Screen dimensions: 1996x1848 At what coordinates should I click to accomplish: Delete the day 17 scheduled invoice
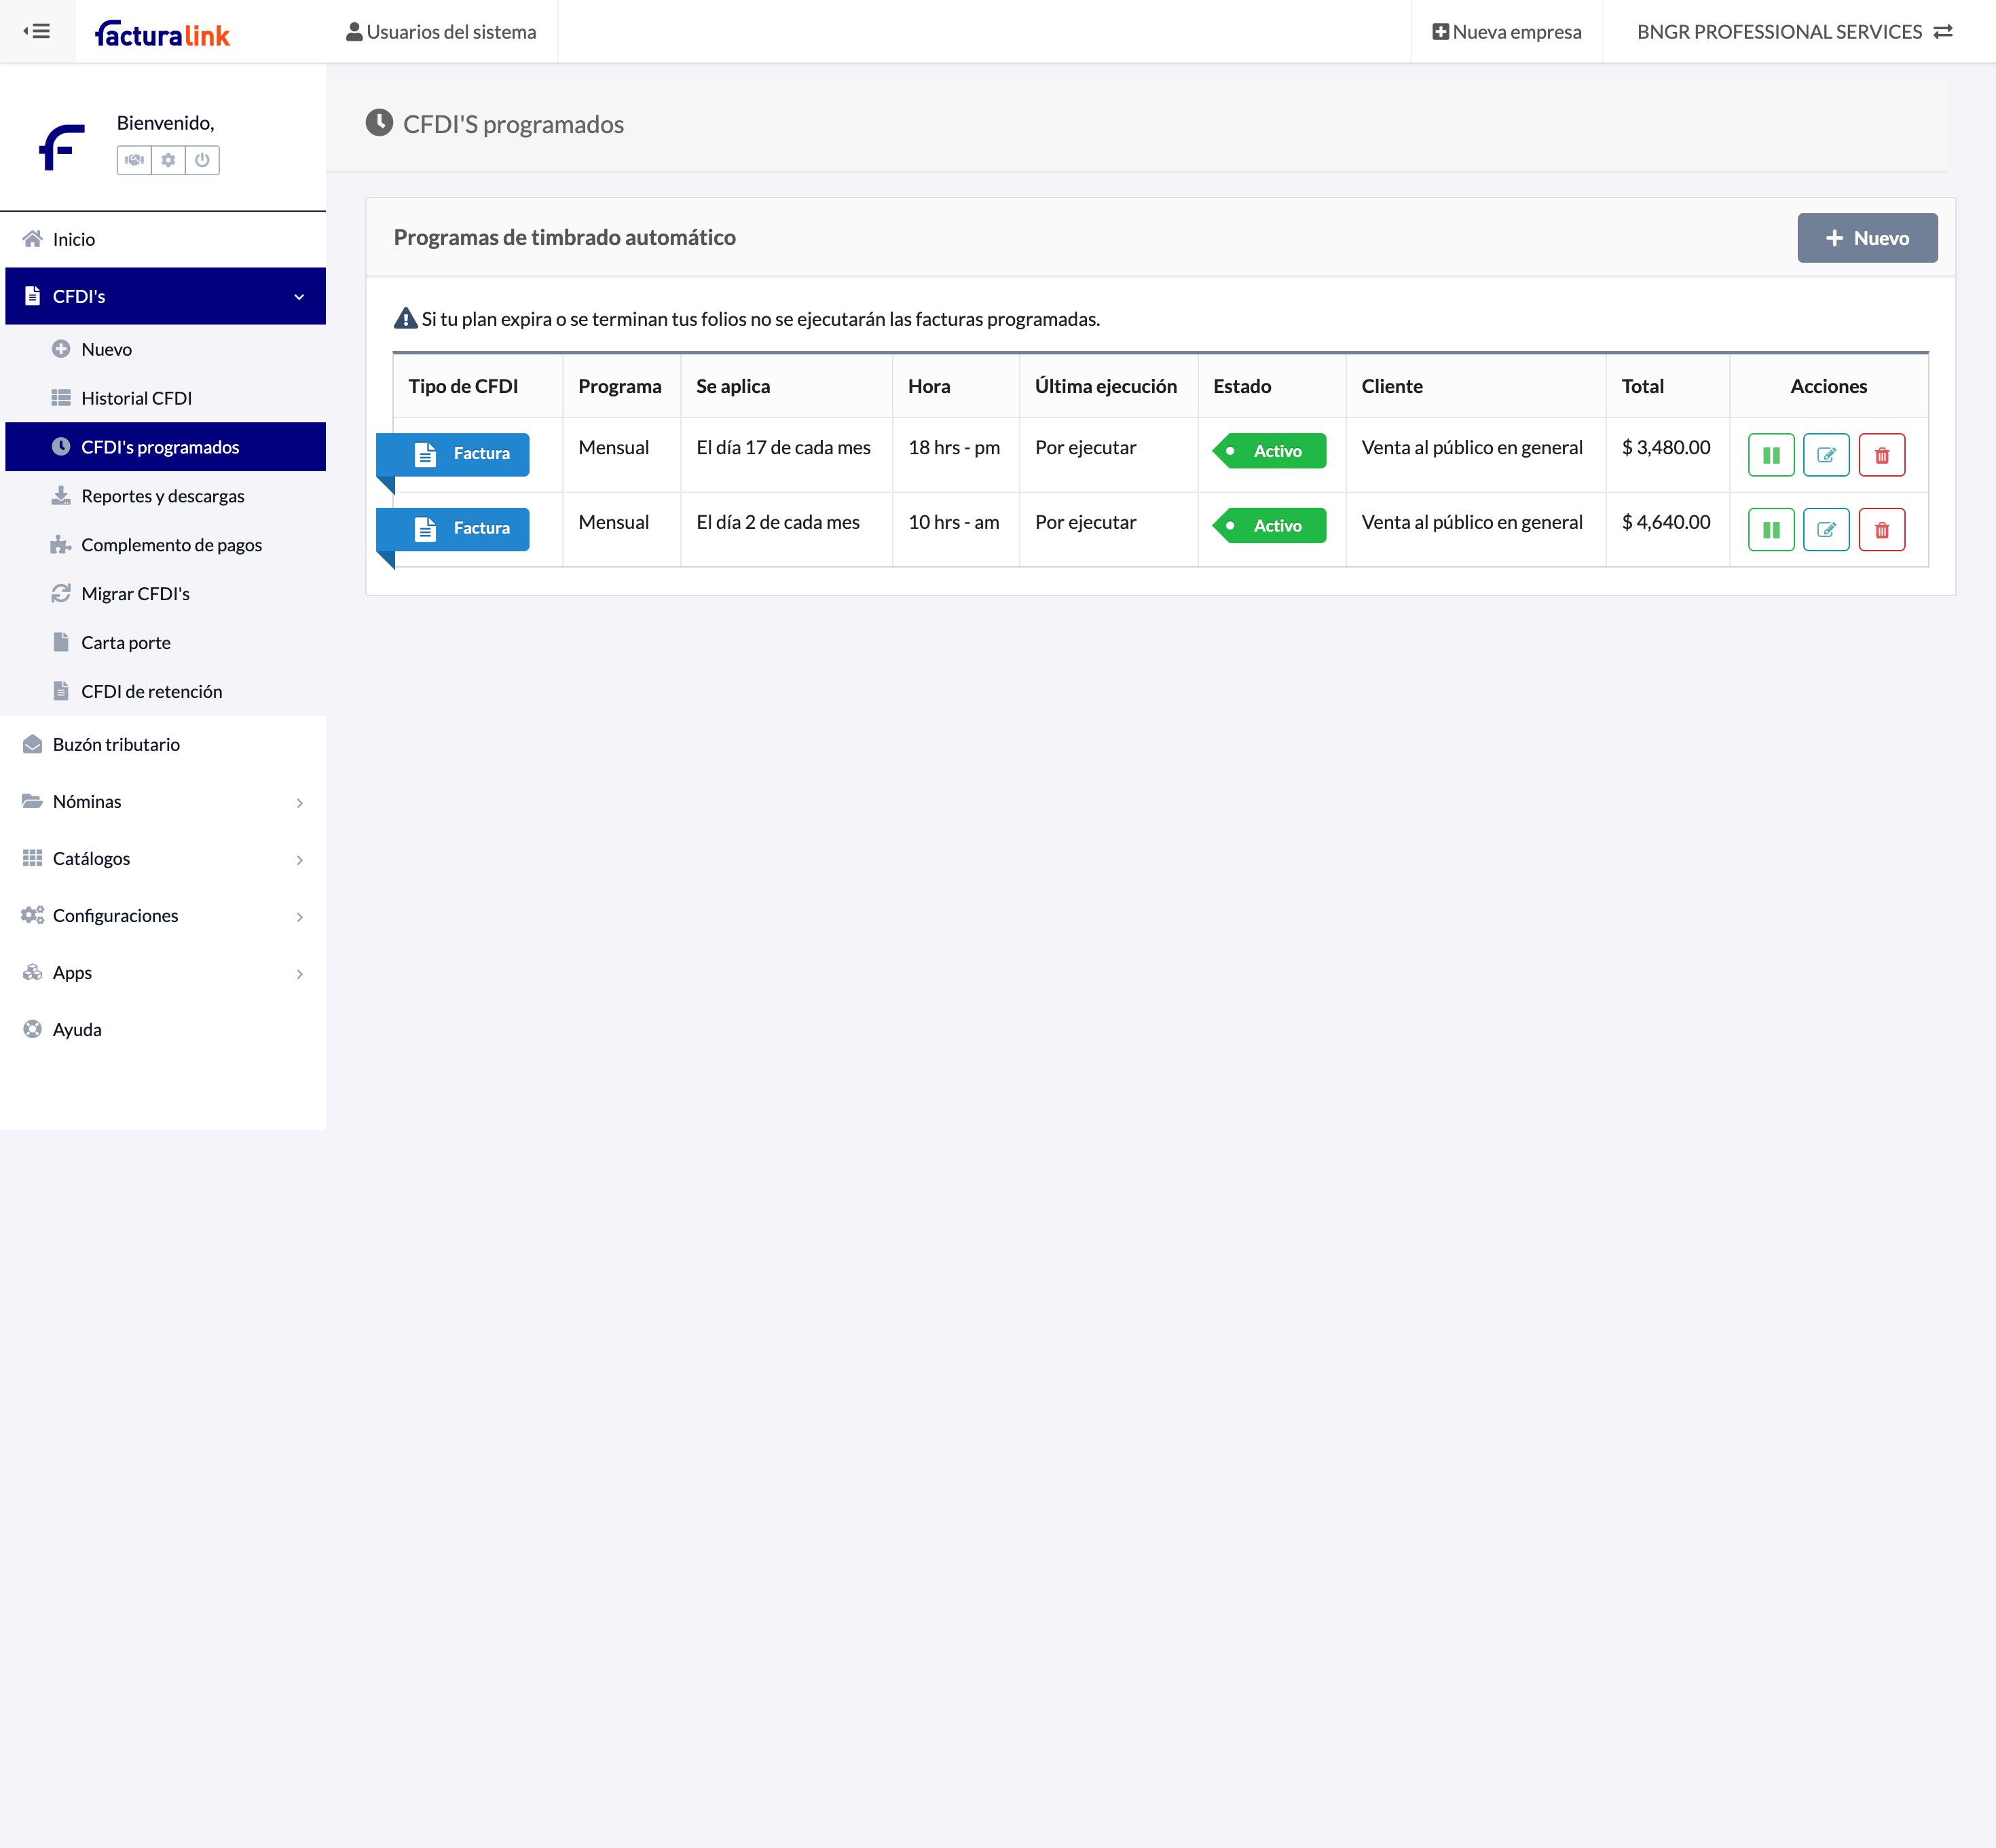[x=1881, y=455]
